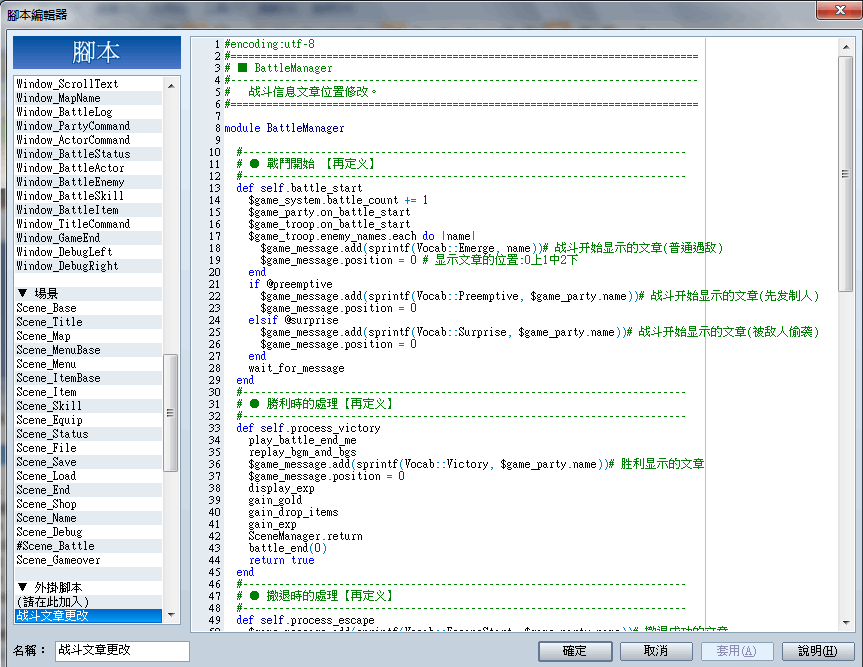Screen dimensions: 863x667
Task: Click the 'def self.battle_start' line
Action: 299,188
